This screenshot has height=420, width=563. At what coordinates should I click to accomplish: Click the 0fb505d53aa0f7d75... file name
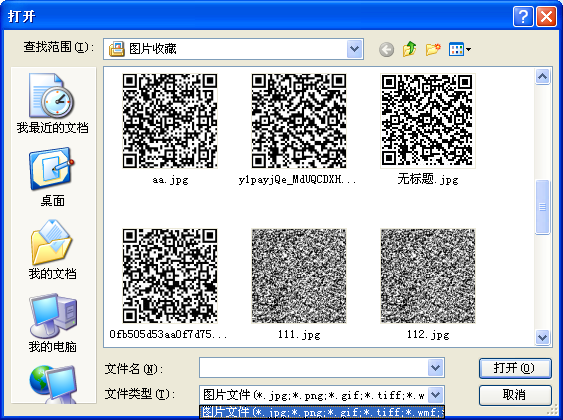(168, 335)
